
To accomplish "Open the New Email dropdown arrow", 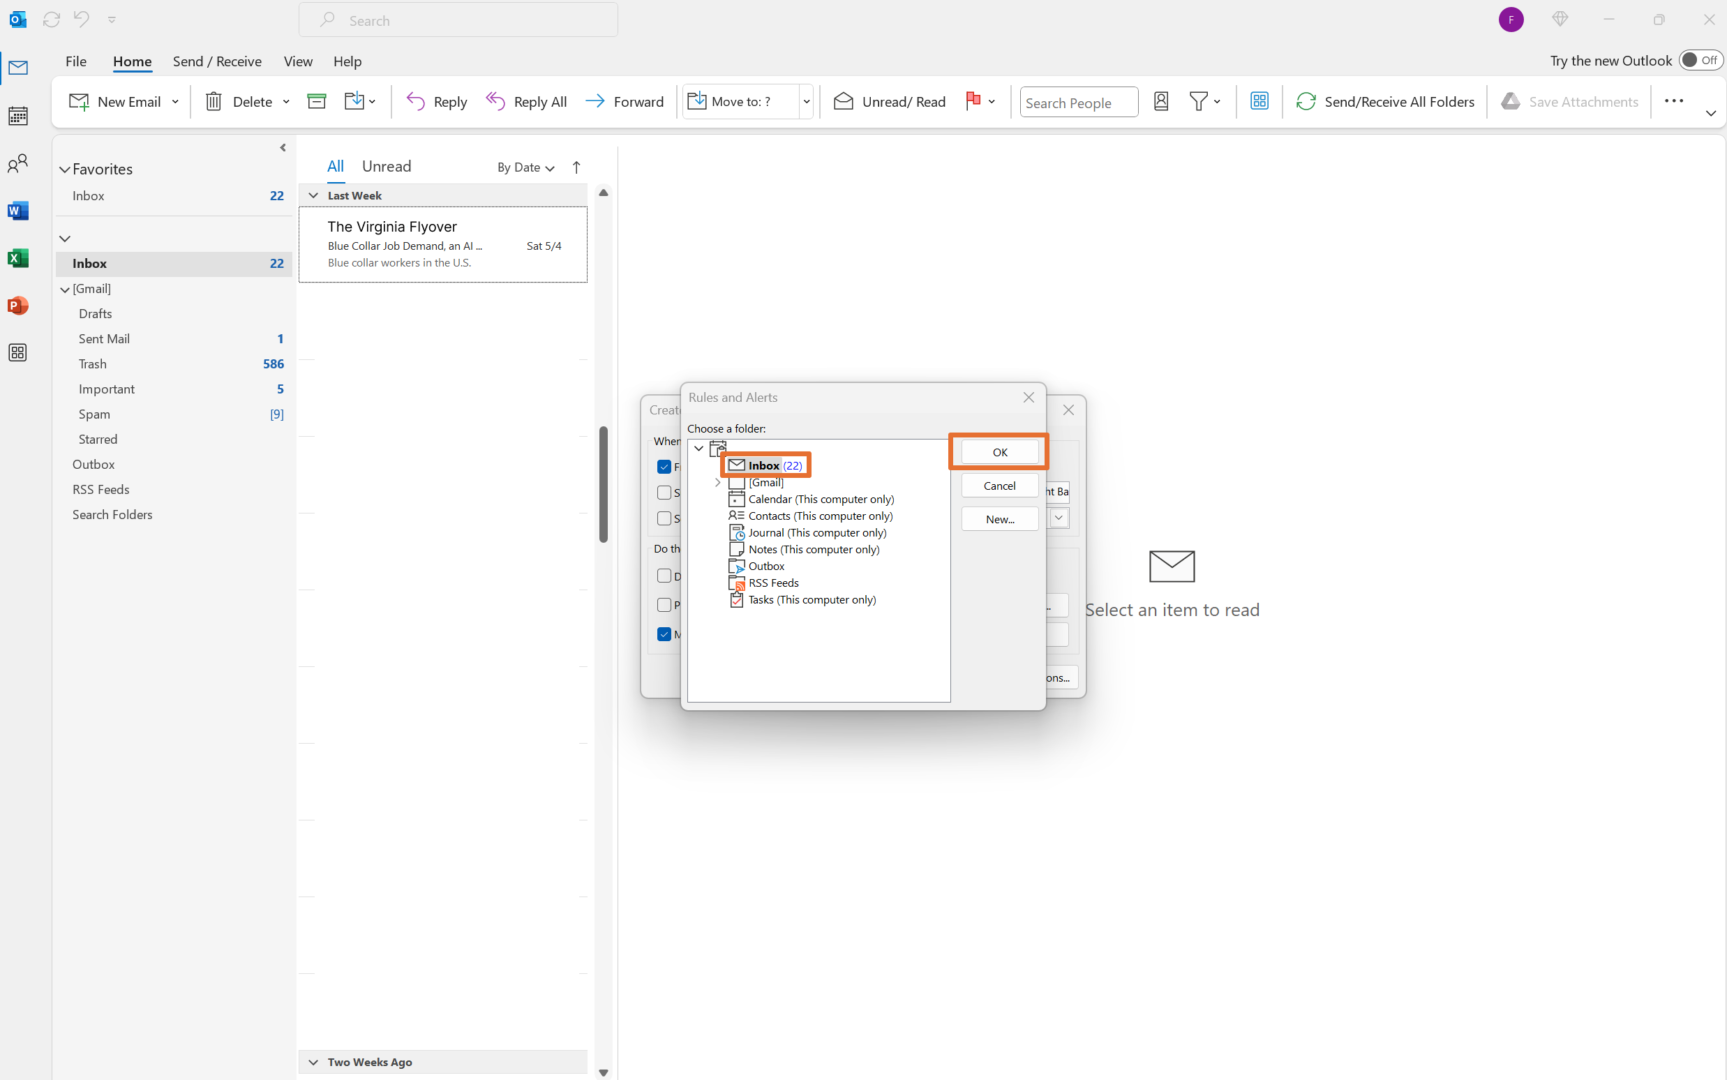I will (x=175, y=101).
